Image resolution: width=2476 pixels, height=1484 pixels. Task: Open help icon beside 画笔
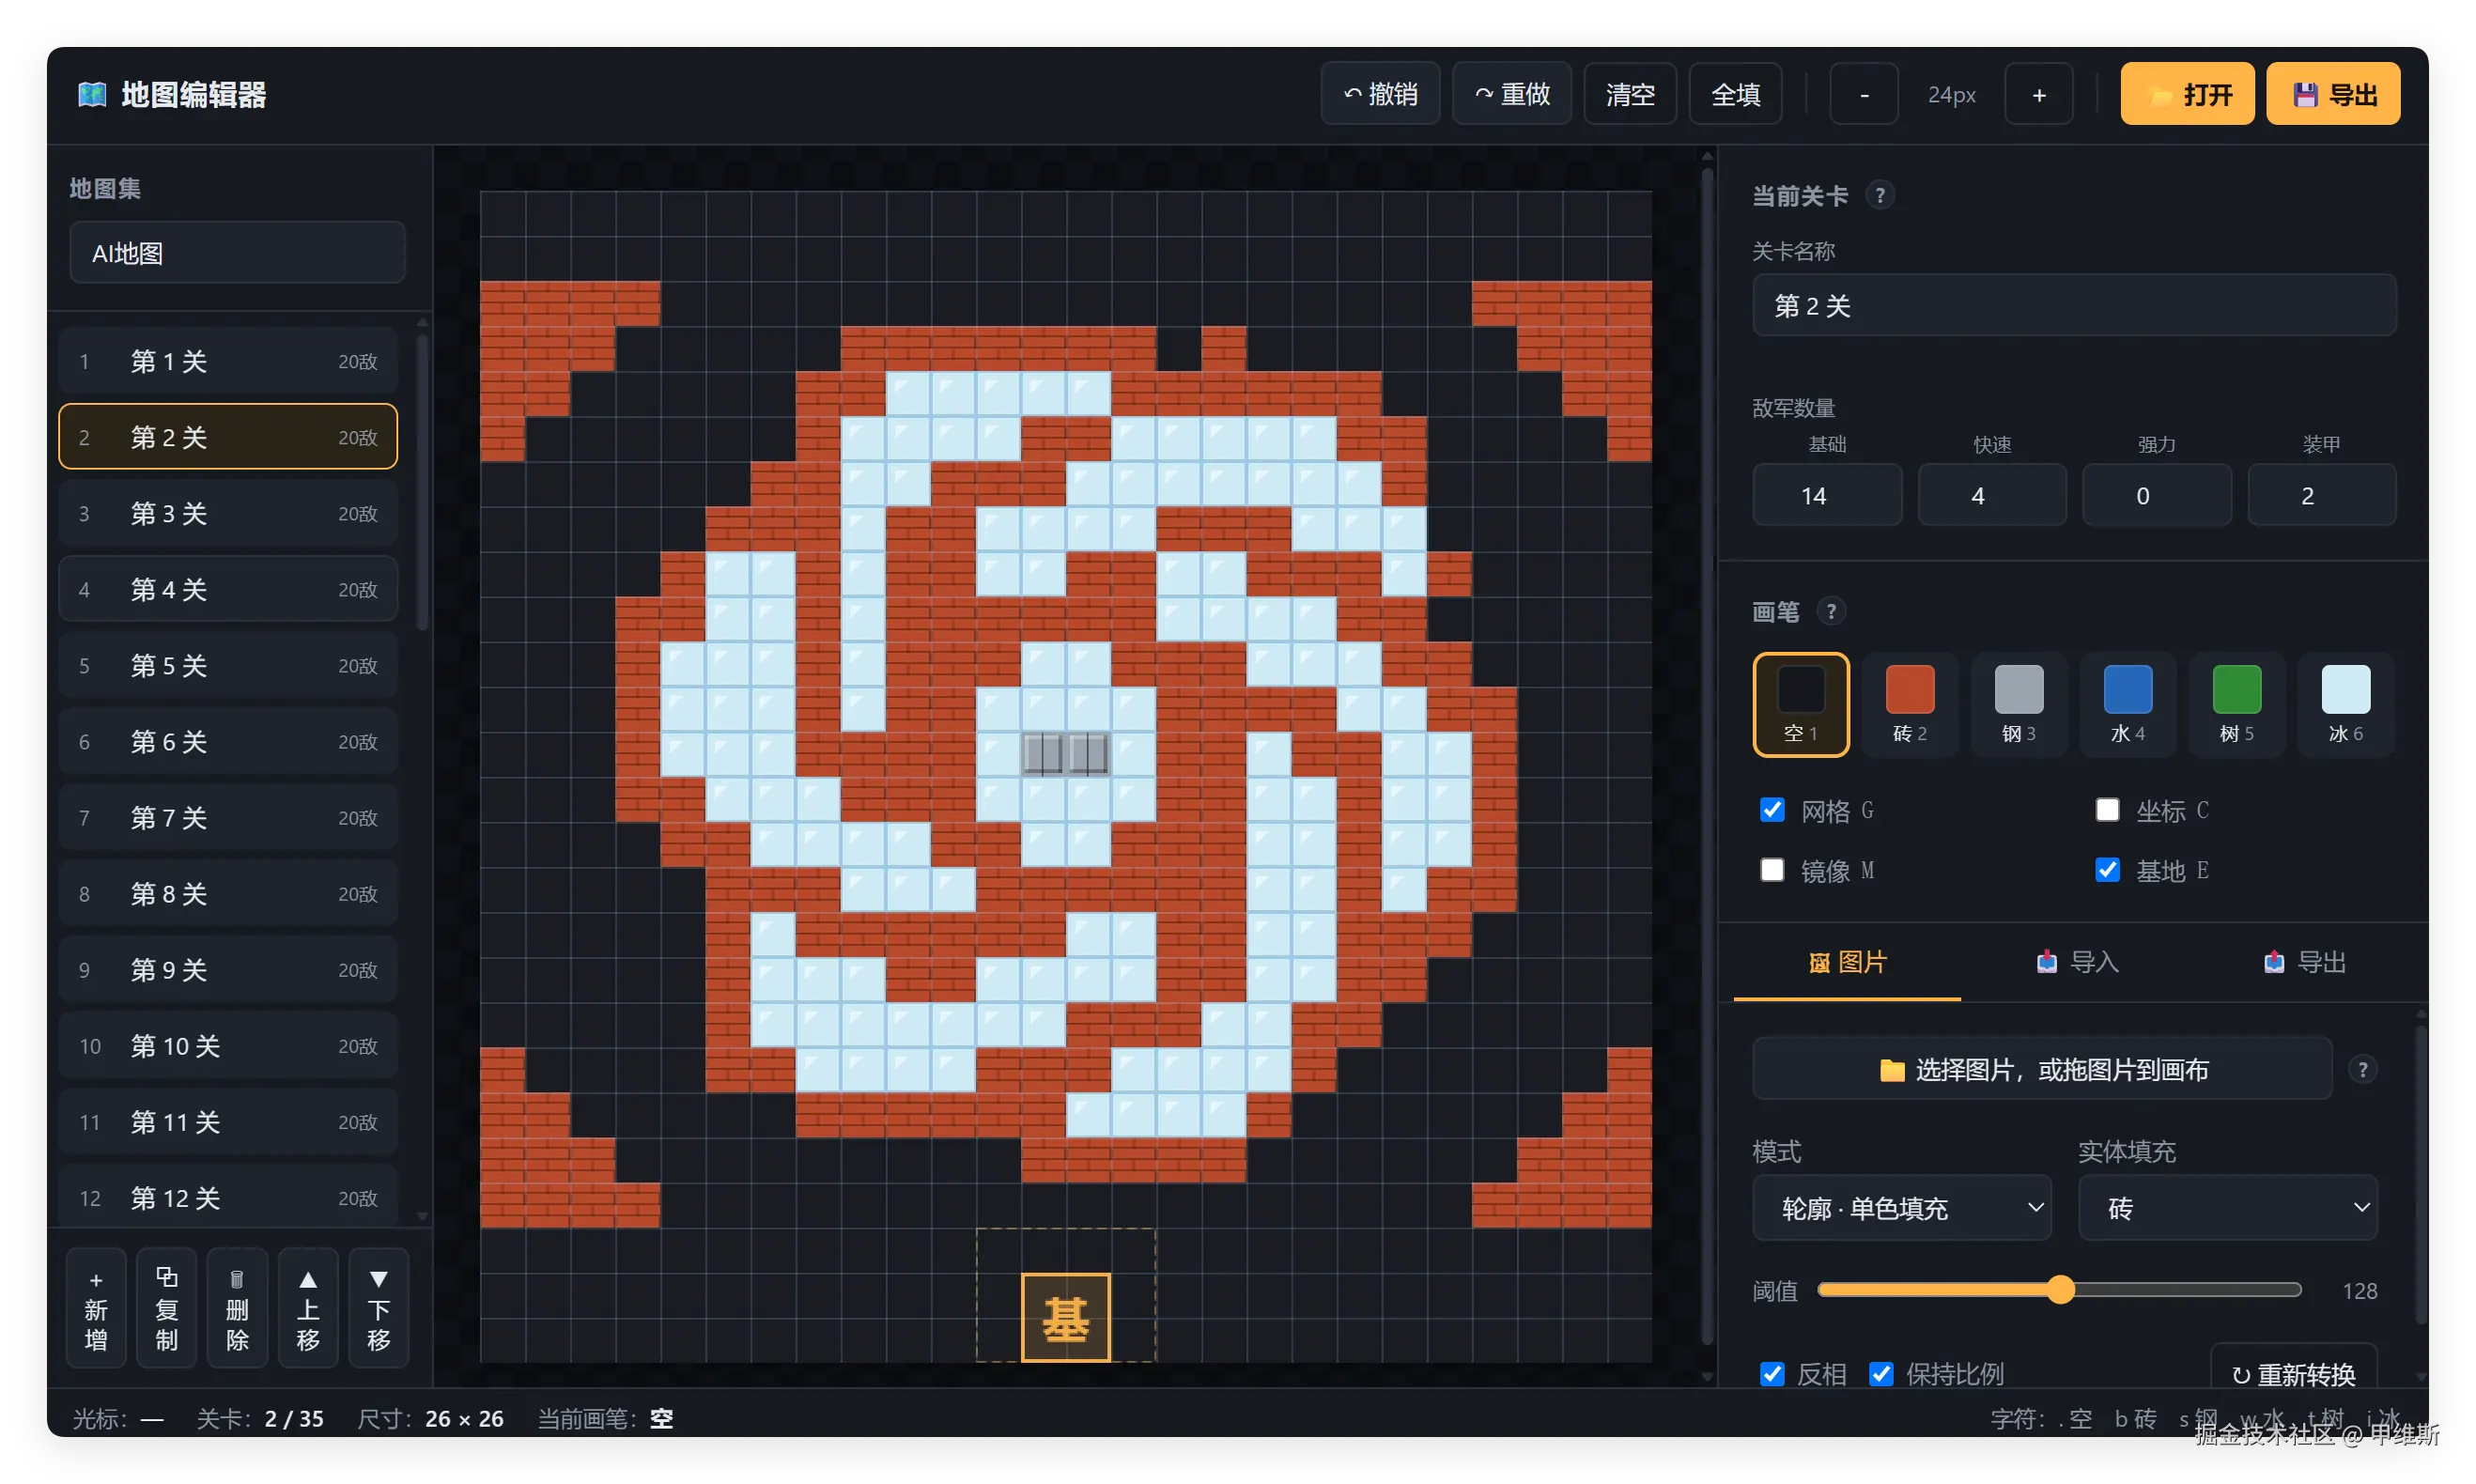[x=1831, y=611]
